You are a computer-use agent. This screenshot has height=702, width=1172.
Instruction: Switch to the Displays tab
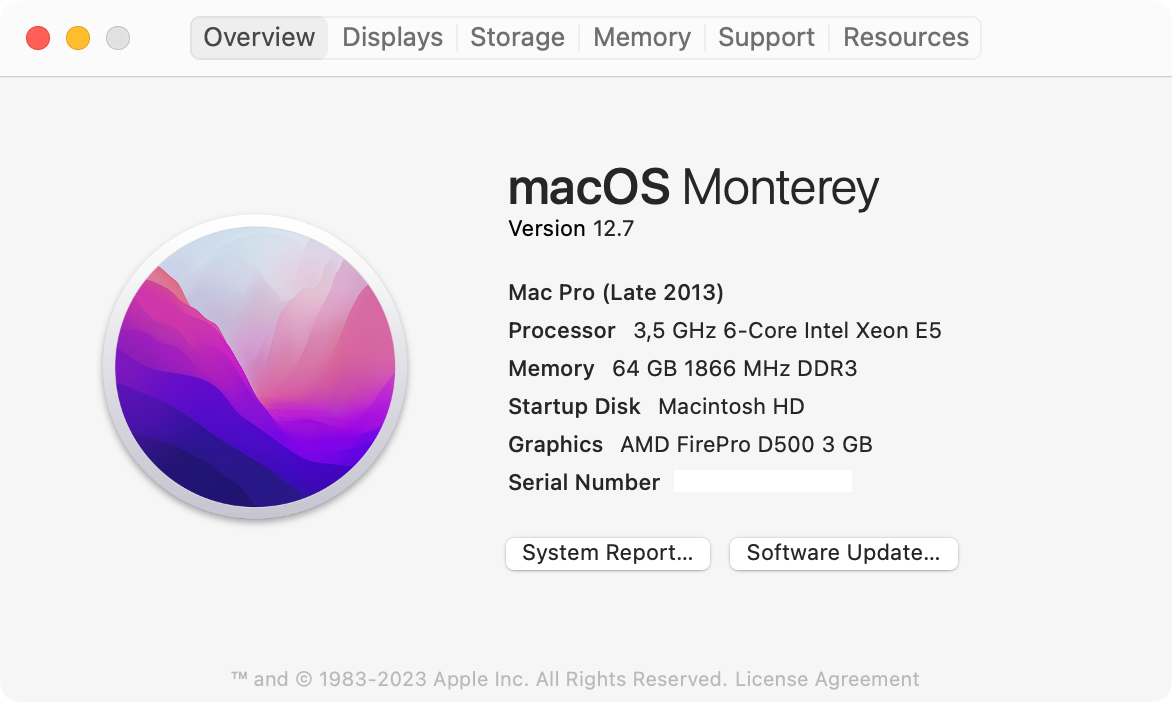[392, 38]
